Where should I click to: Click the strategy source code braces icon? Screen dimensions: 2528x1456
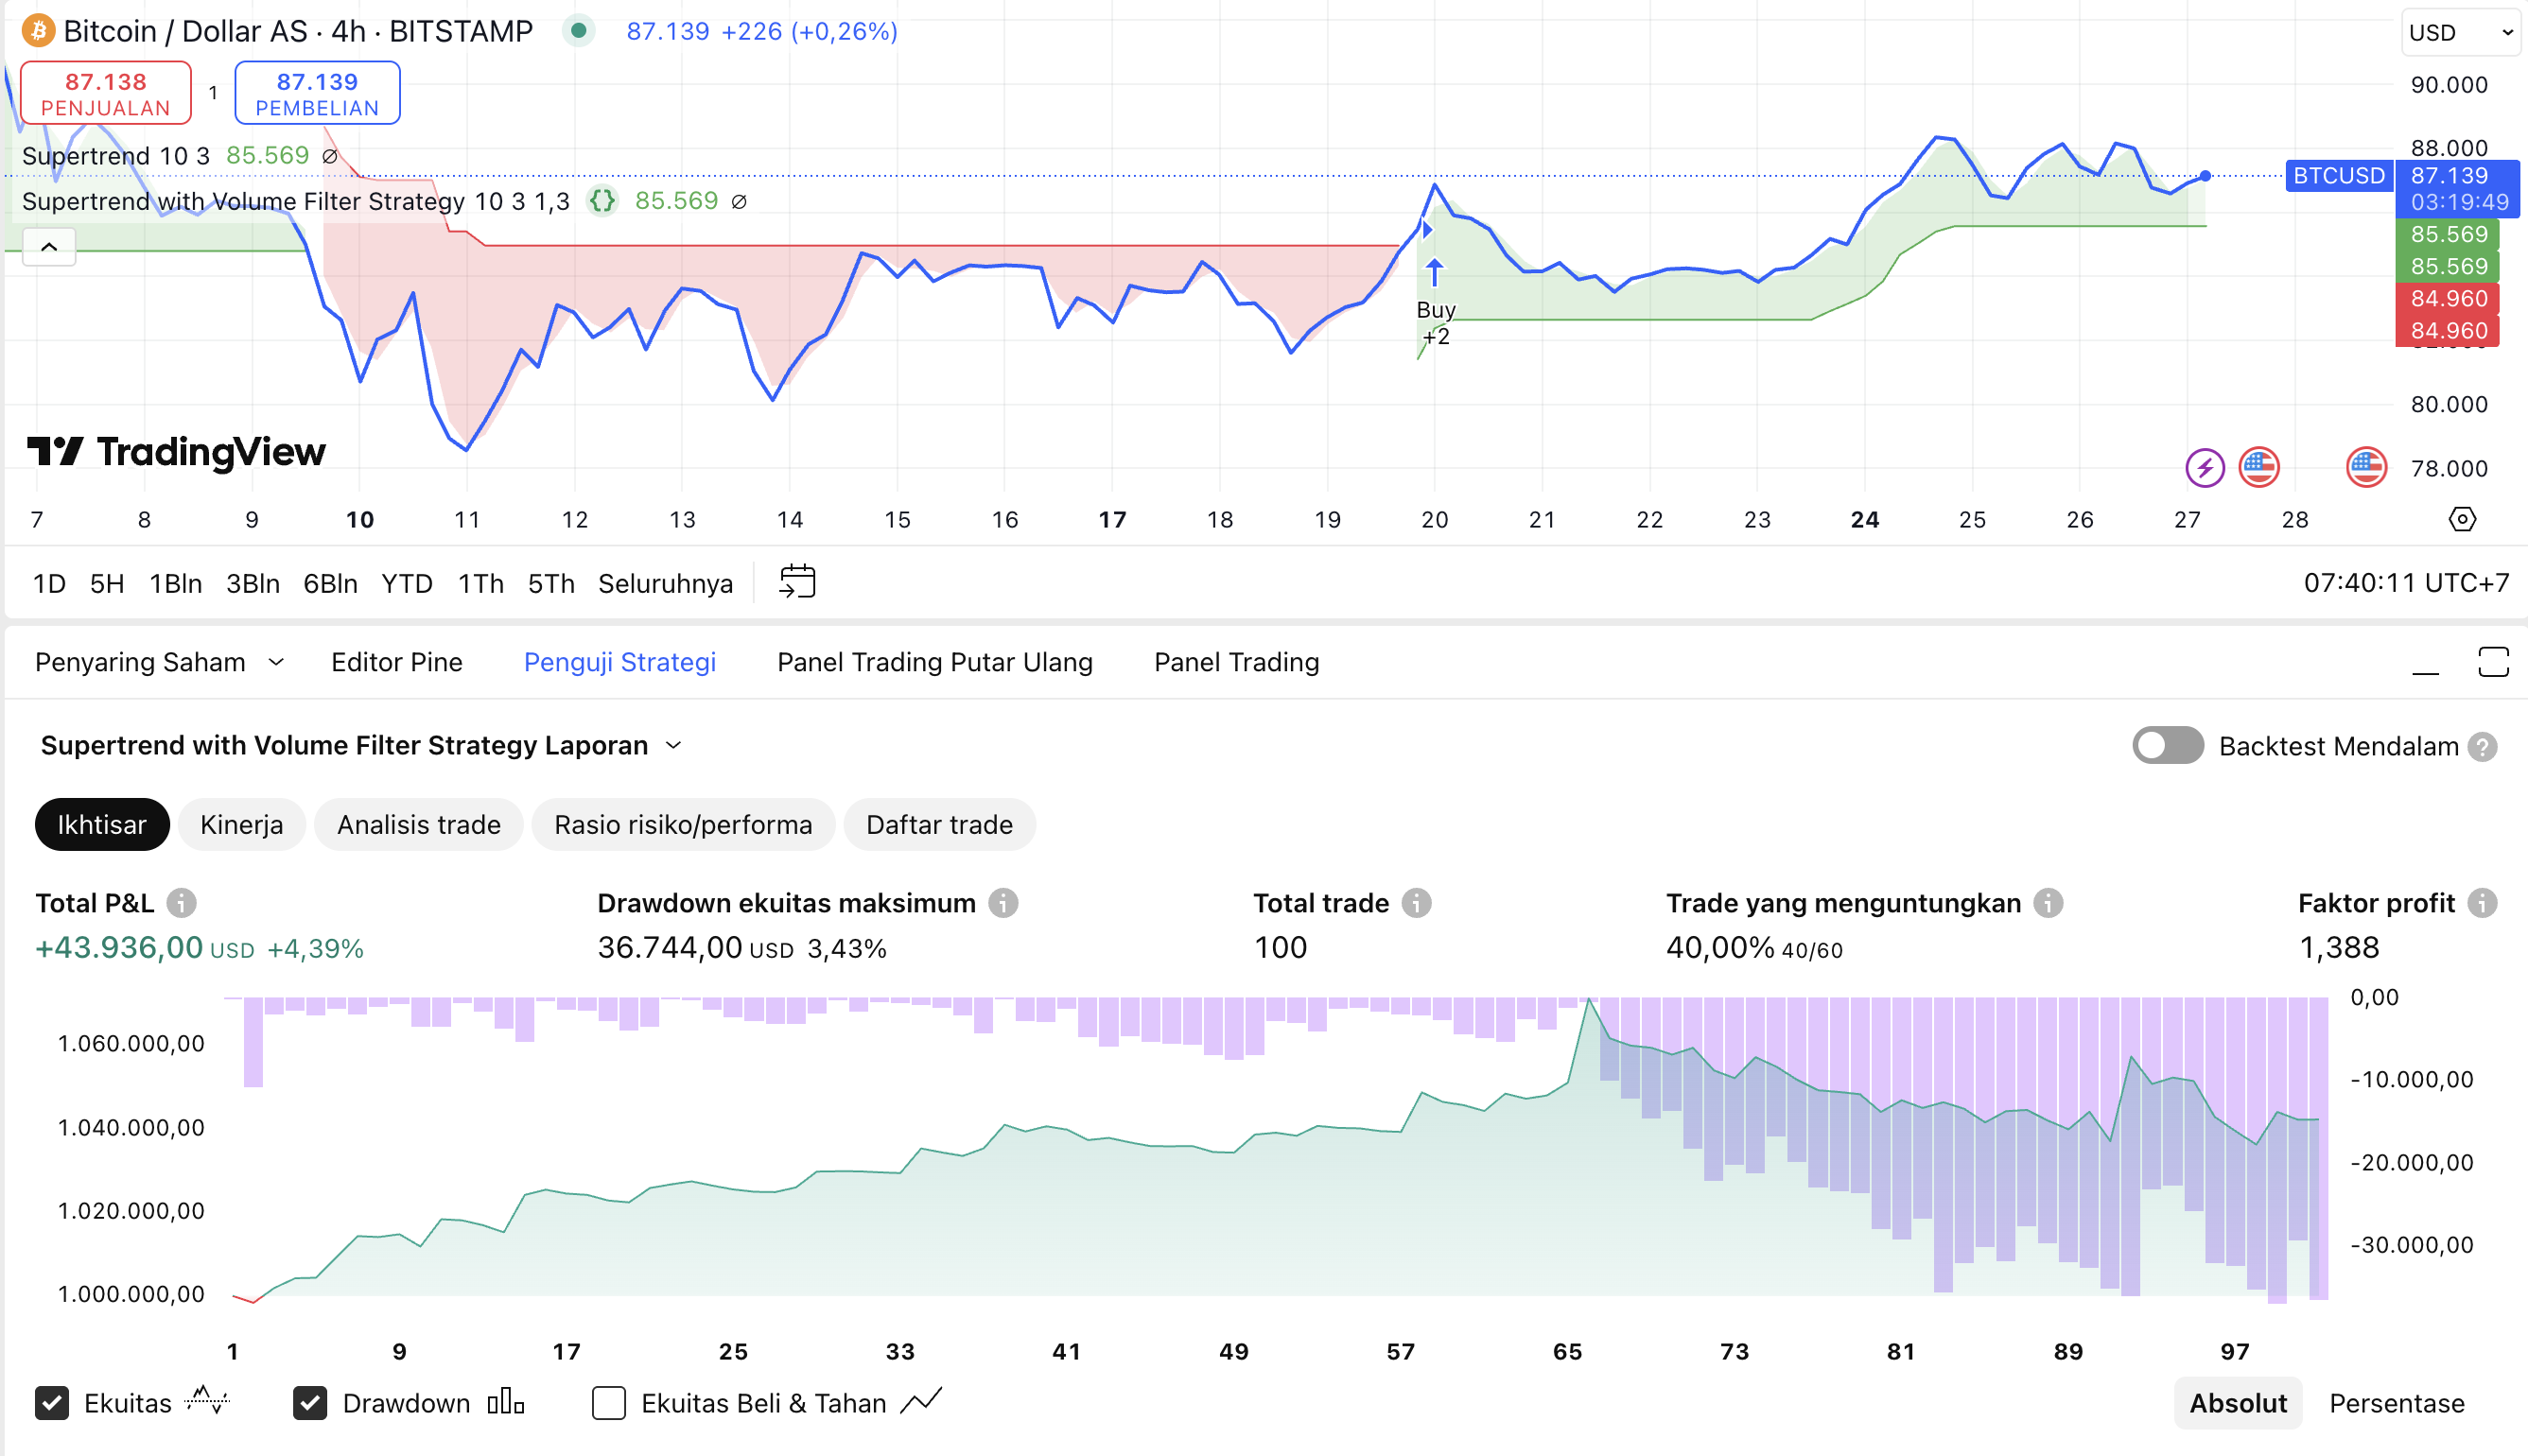[602, 201]
